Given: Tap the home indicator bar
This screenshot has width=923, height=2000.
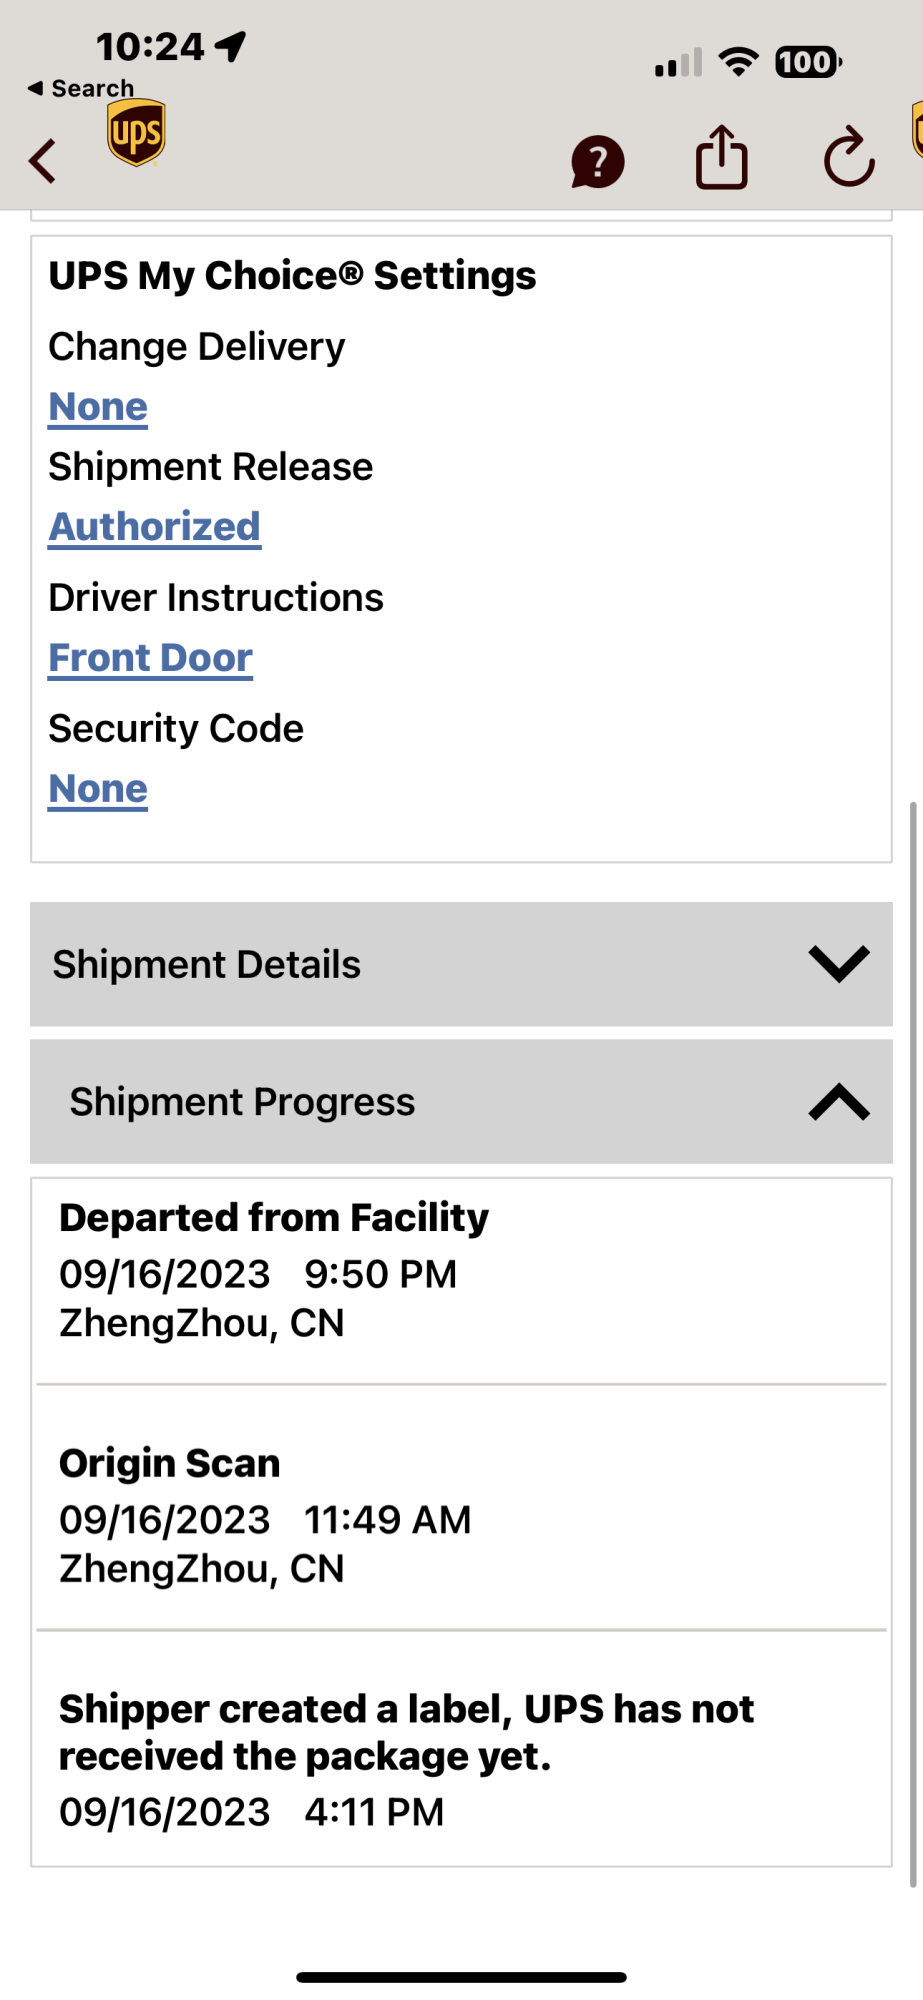Looking at the screenshot, I should tap(461, 1977).
